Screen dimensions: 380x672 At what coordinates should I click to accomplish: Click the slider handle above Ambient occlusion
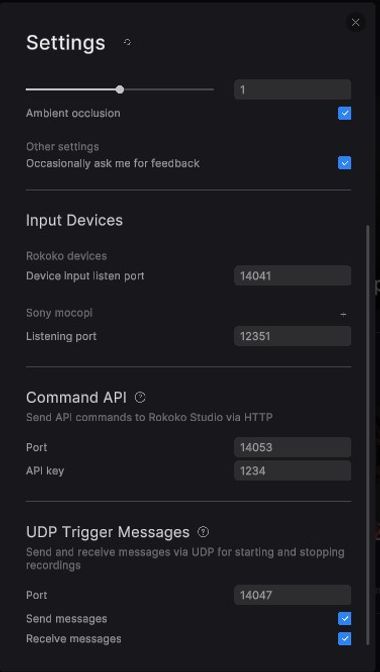point(120,89)
